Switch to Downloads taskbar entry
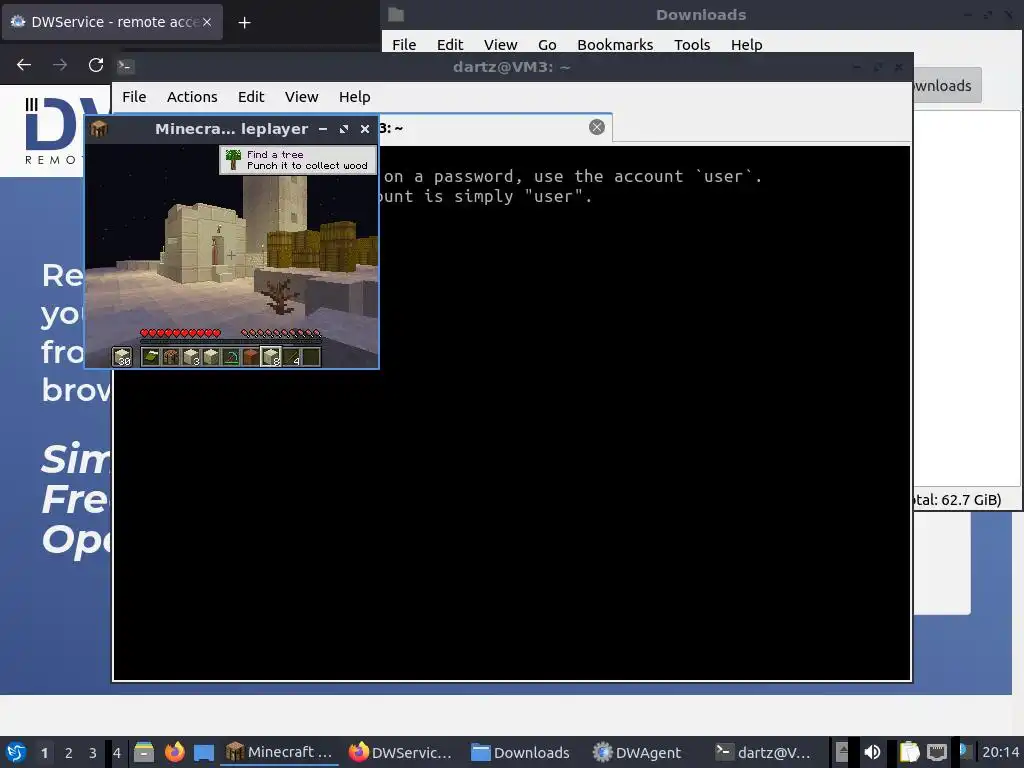Screen dimensions: 1024x768 coord(521,752)
